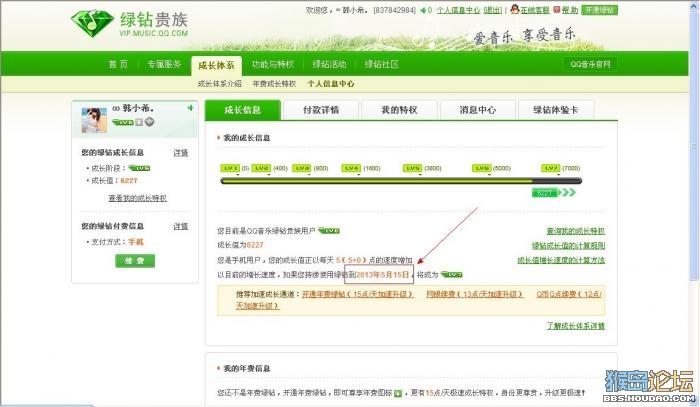The height and width of the screenshot is (407, 700).
Task: Go to QQ音乐官网 button
Action: tap(590, 64)
